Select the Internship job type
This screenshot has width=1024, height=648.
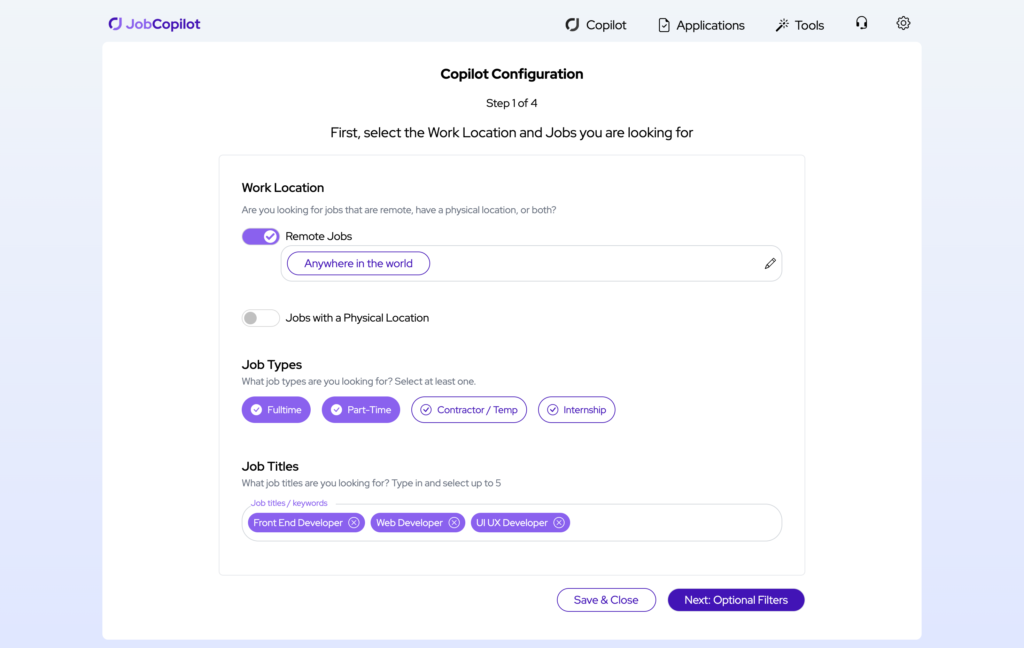pyautogui.click(x=576, y=410)
